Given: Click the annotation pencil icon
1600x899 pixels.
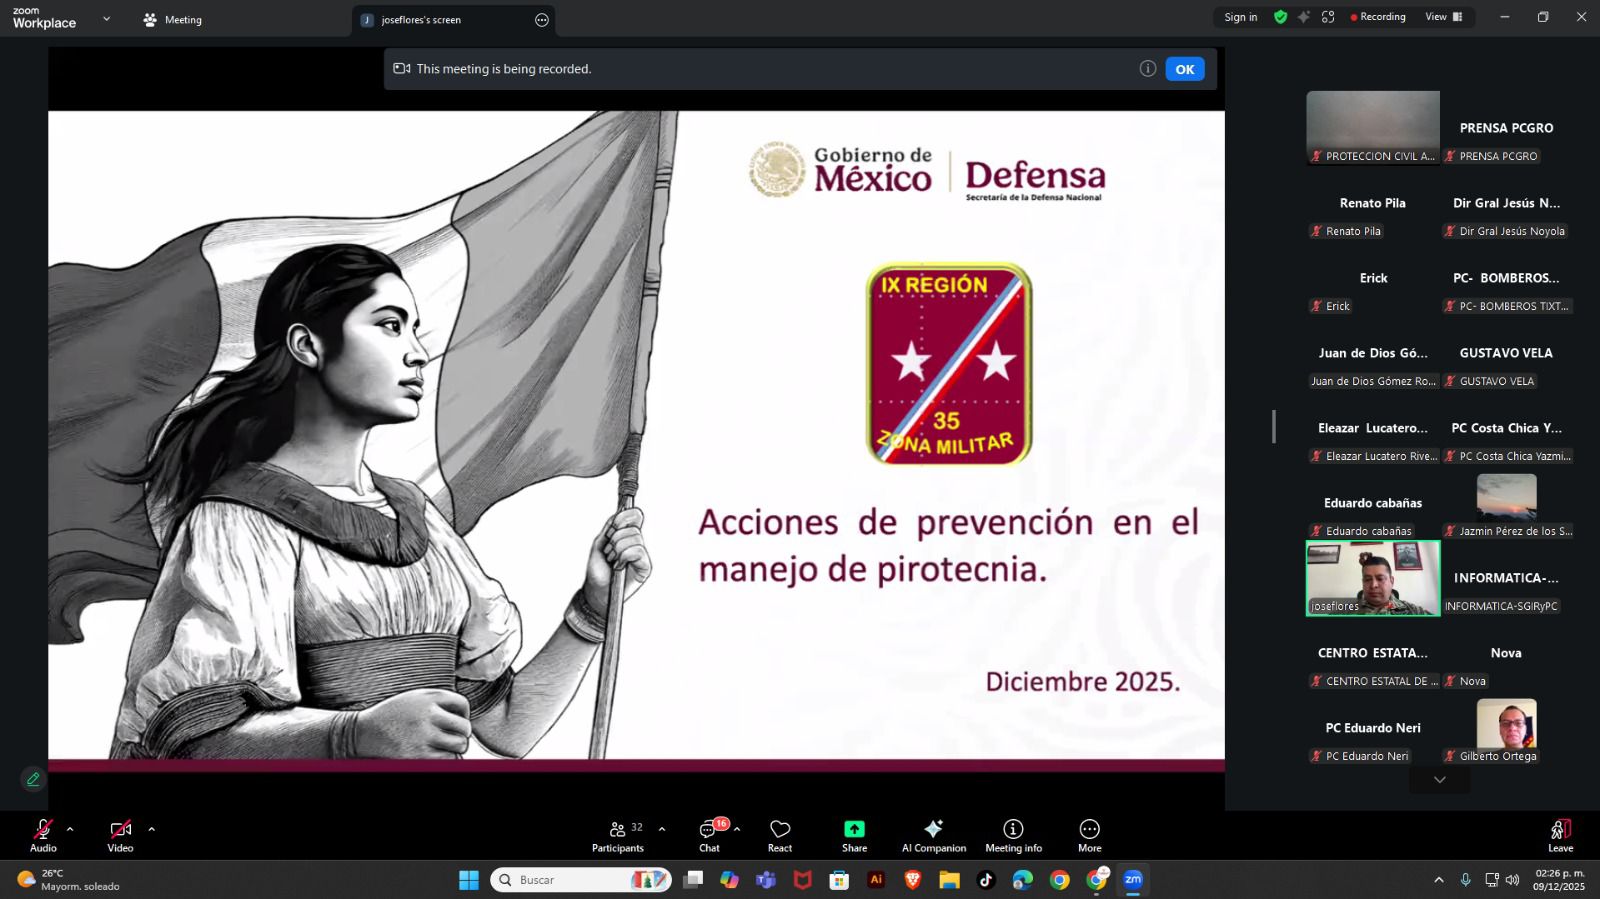Looking at the screenshot, I should [x=33, y=779].
